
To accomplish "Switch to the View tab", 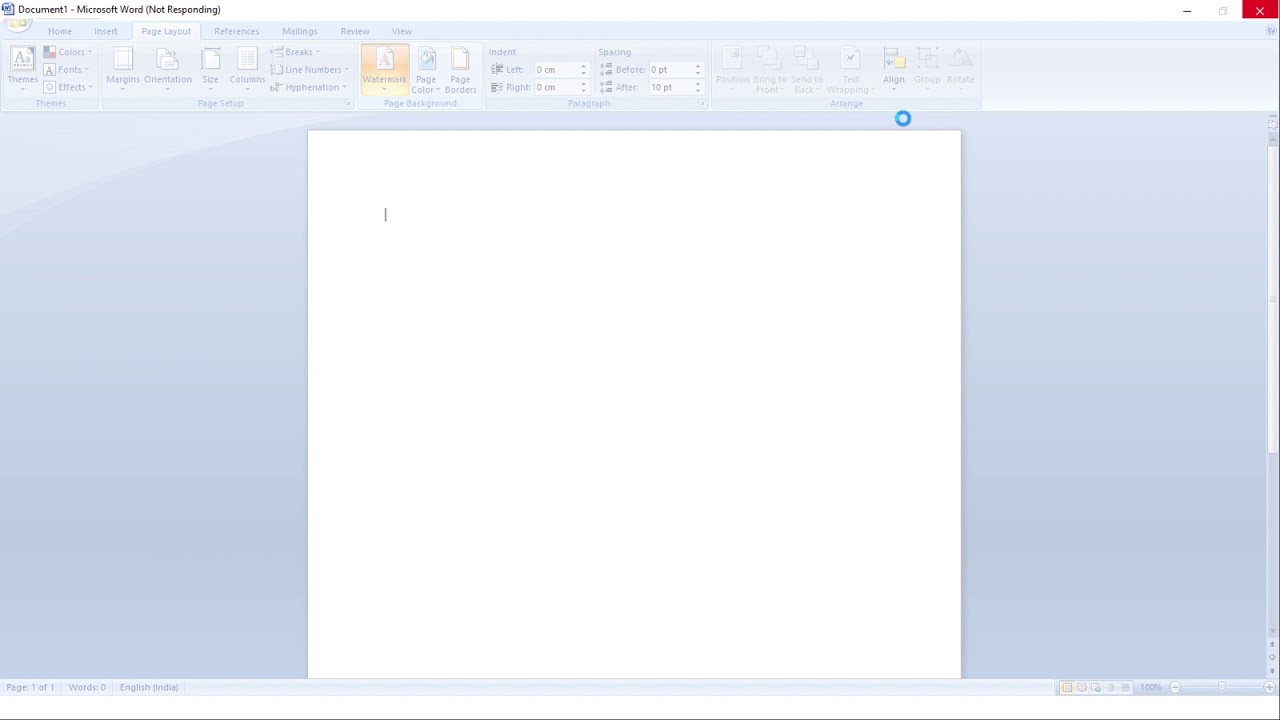I will pos(402,31).
